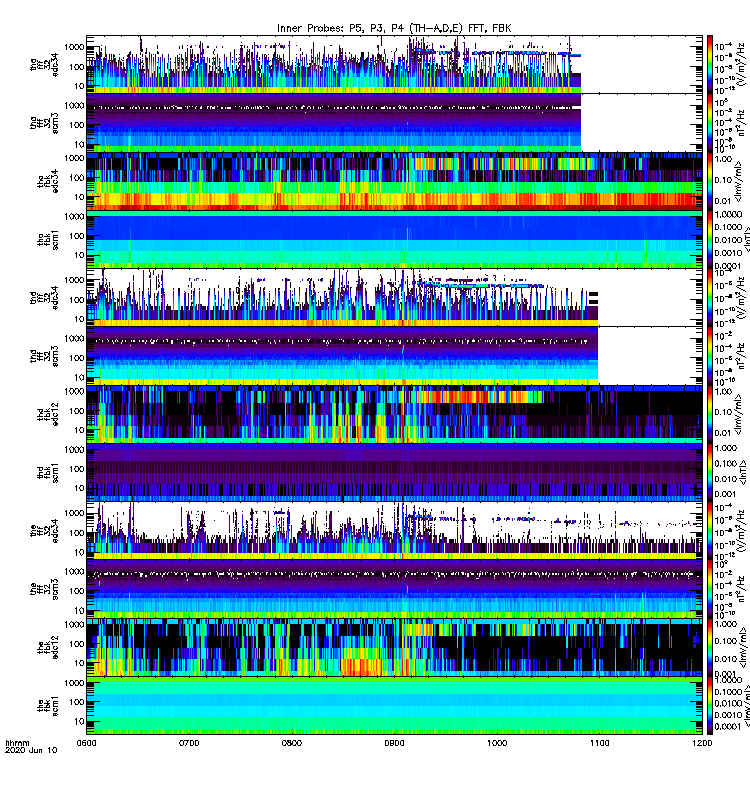Pick the color bar beside the fff scm3 panel

710,589
